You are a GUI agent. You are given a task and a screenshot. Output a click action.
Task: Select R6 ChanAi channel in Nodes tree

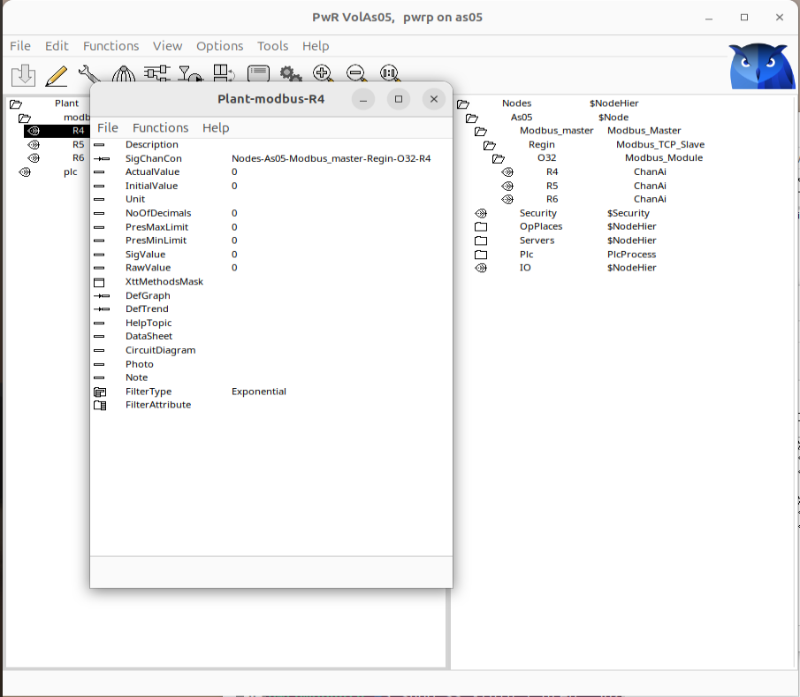point(552,199)
